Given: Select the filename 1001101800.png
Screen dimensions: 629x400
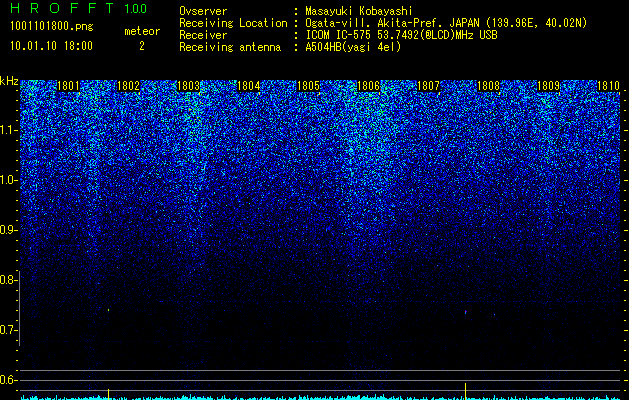Looking at the screenshot, I should tap(52, 26).
